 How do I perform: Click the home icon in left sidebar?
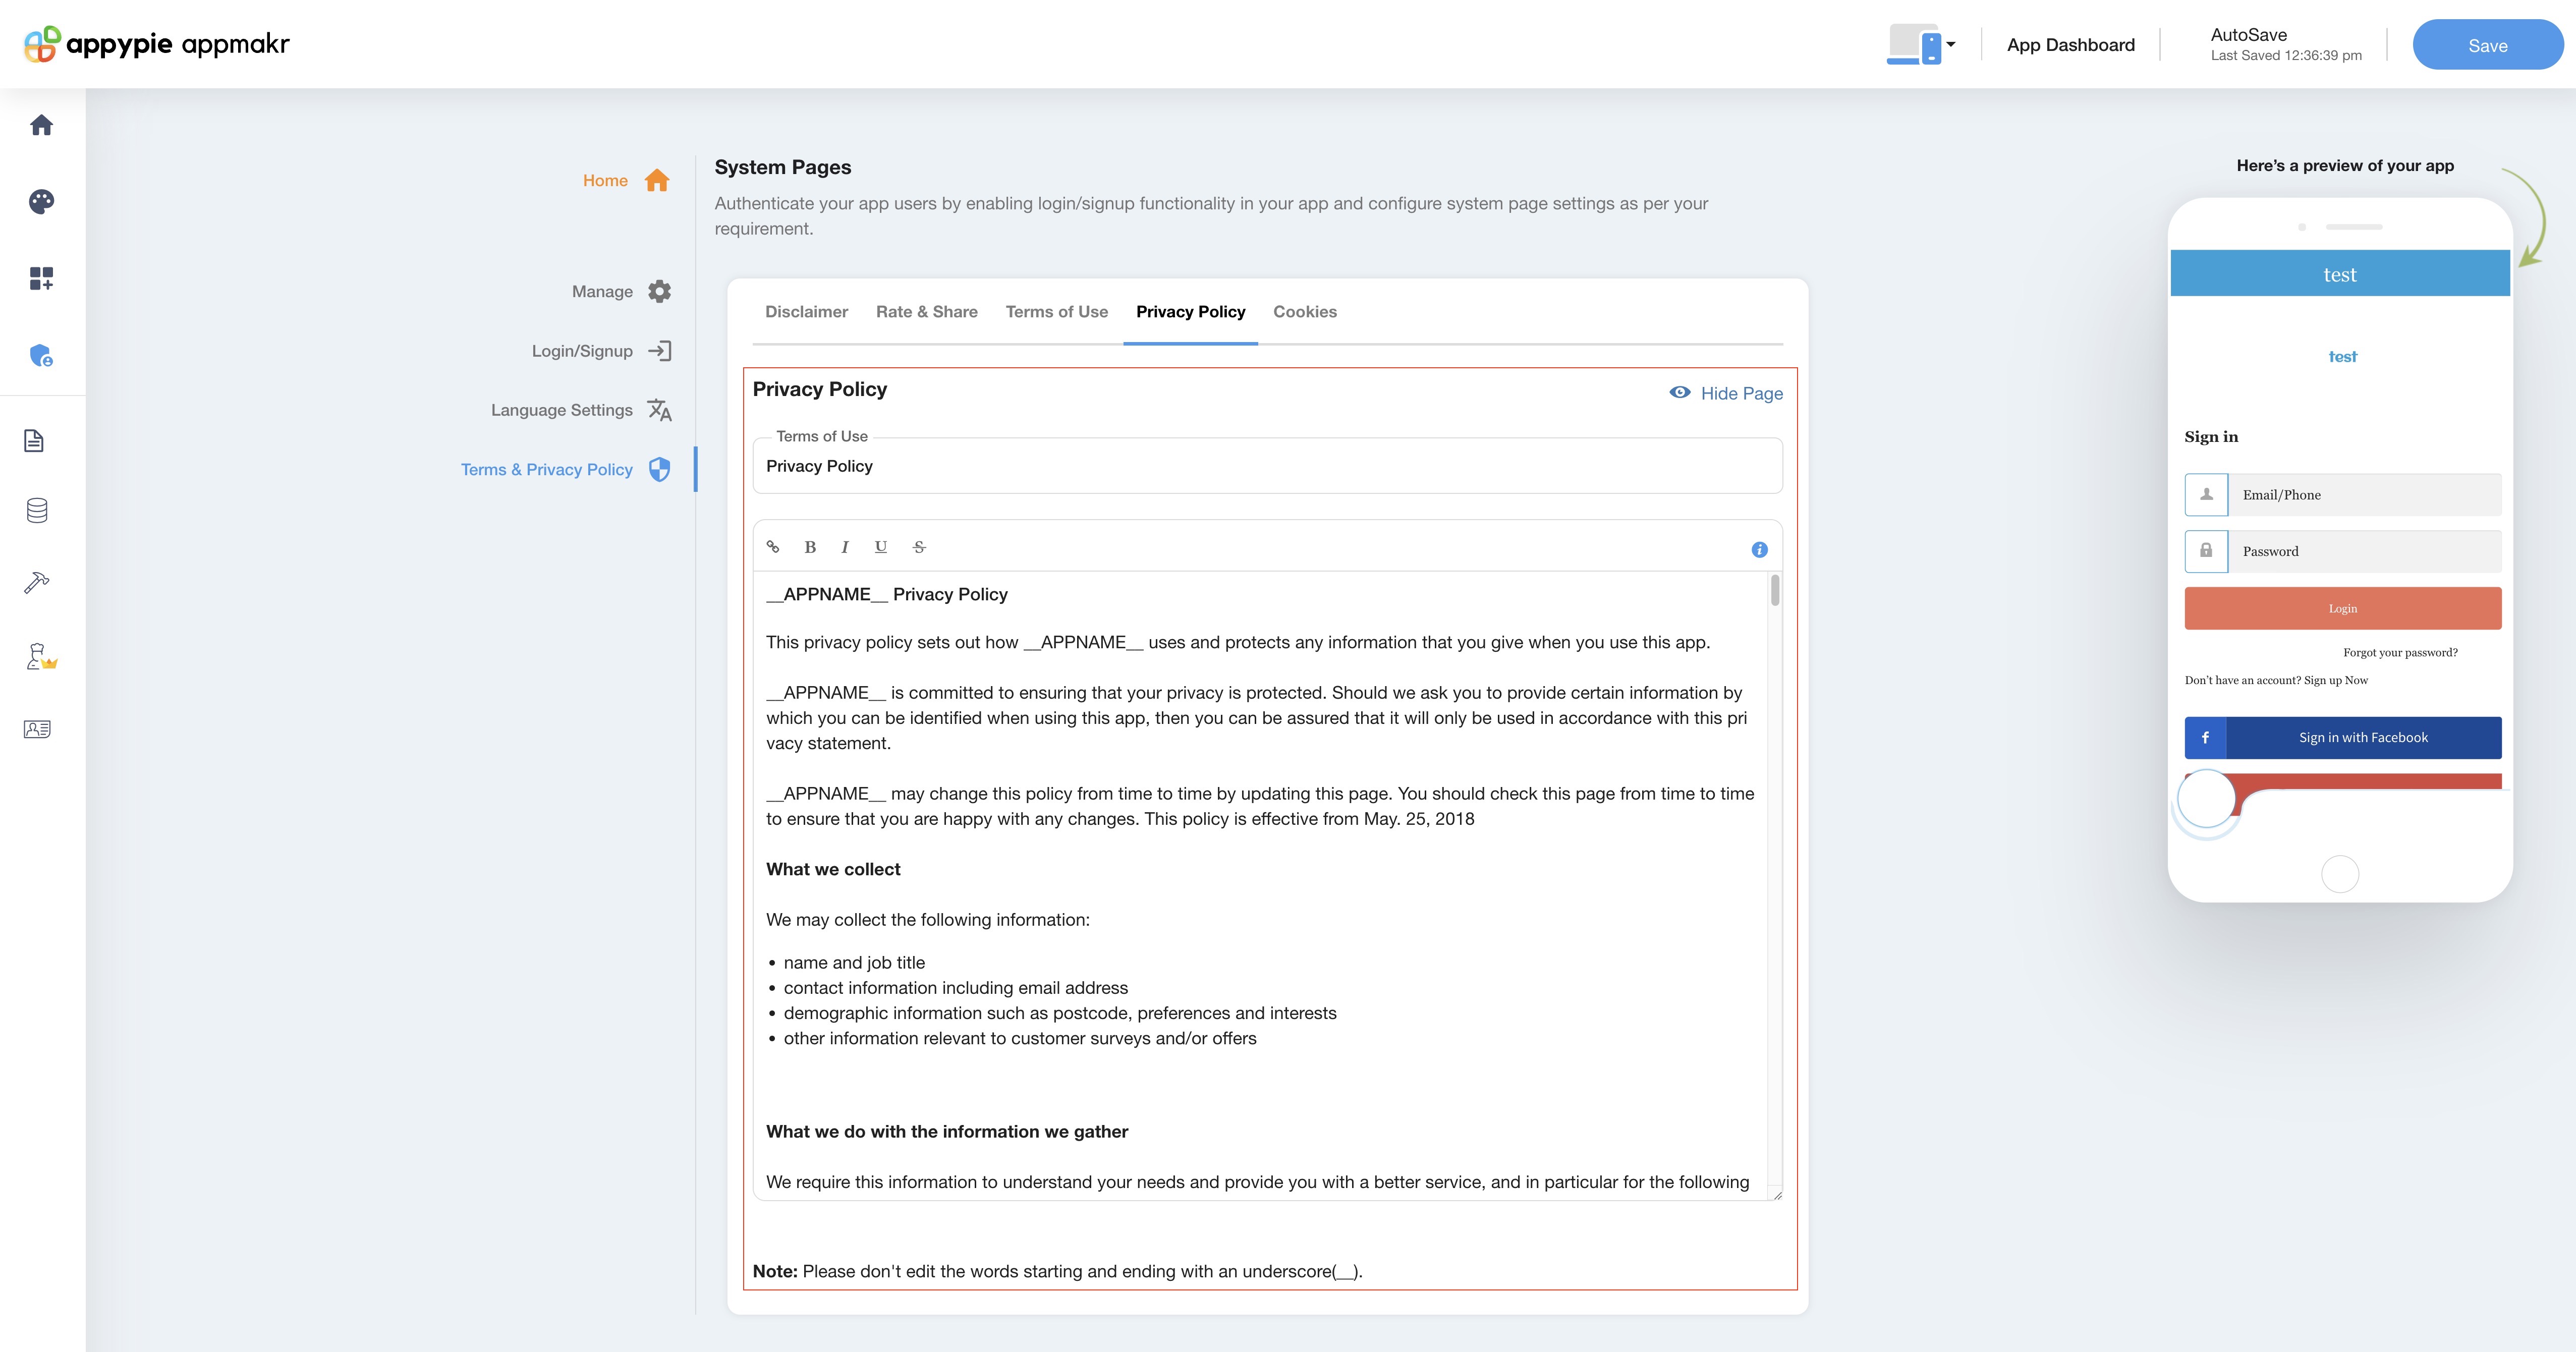[41, 125]
